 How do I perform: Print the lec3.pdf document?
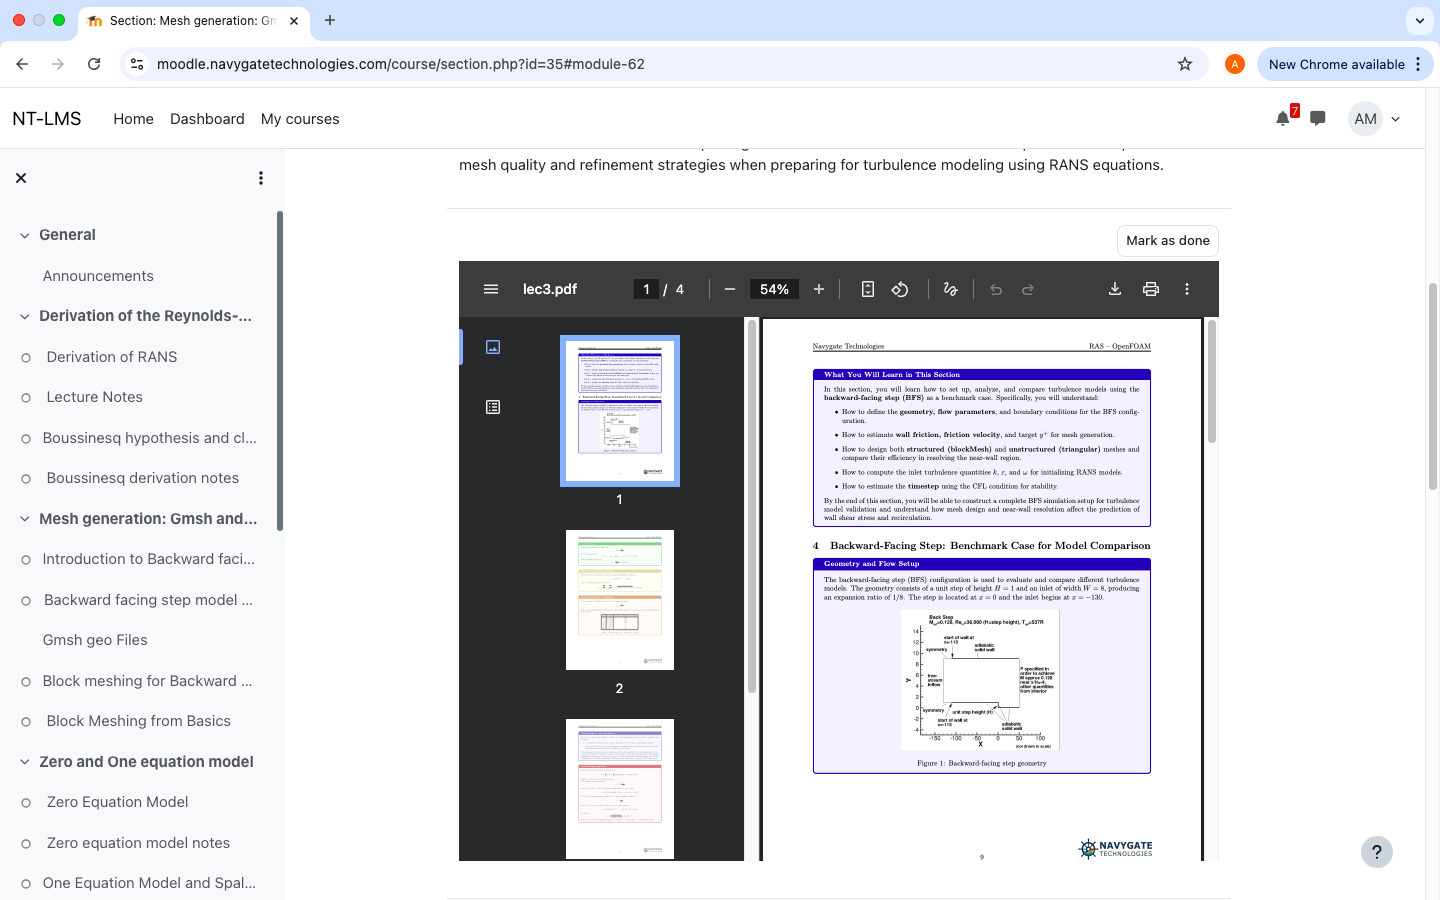coord(1150,289)
